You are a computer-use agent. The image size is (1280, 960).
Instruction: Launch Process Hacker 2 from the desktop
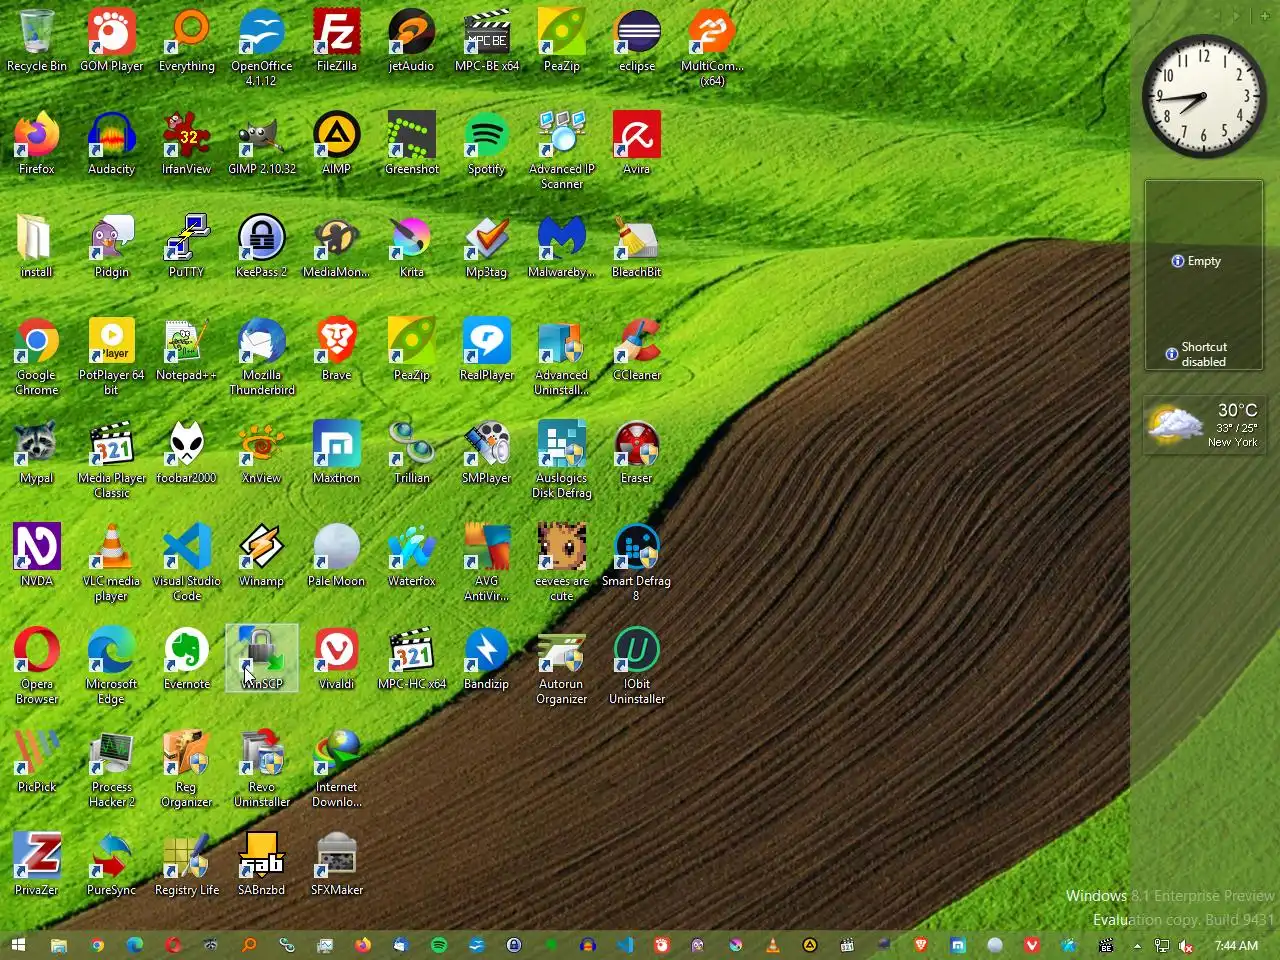112,769
